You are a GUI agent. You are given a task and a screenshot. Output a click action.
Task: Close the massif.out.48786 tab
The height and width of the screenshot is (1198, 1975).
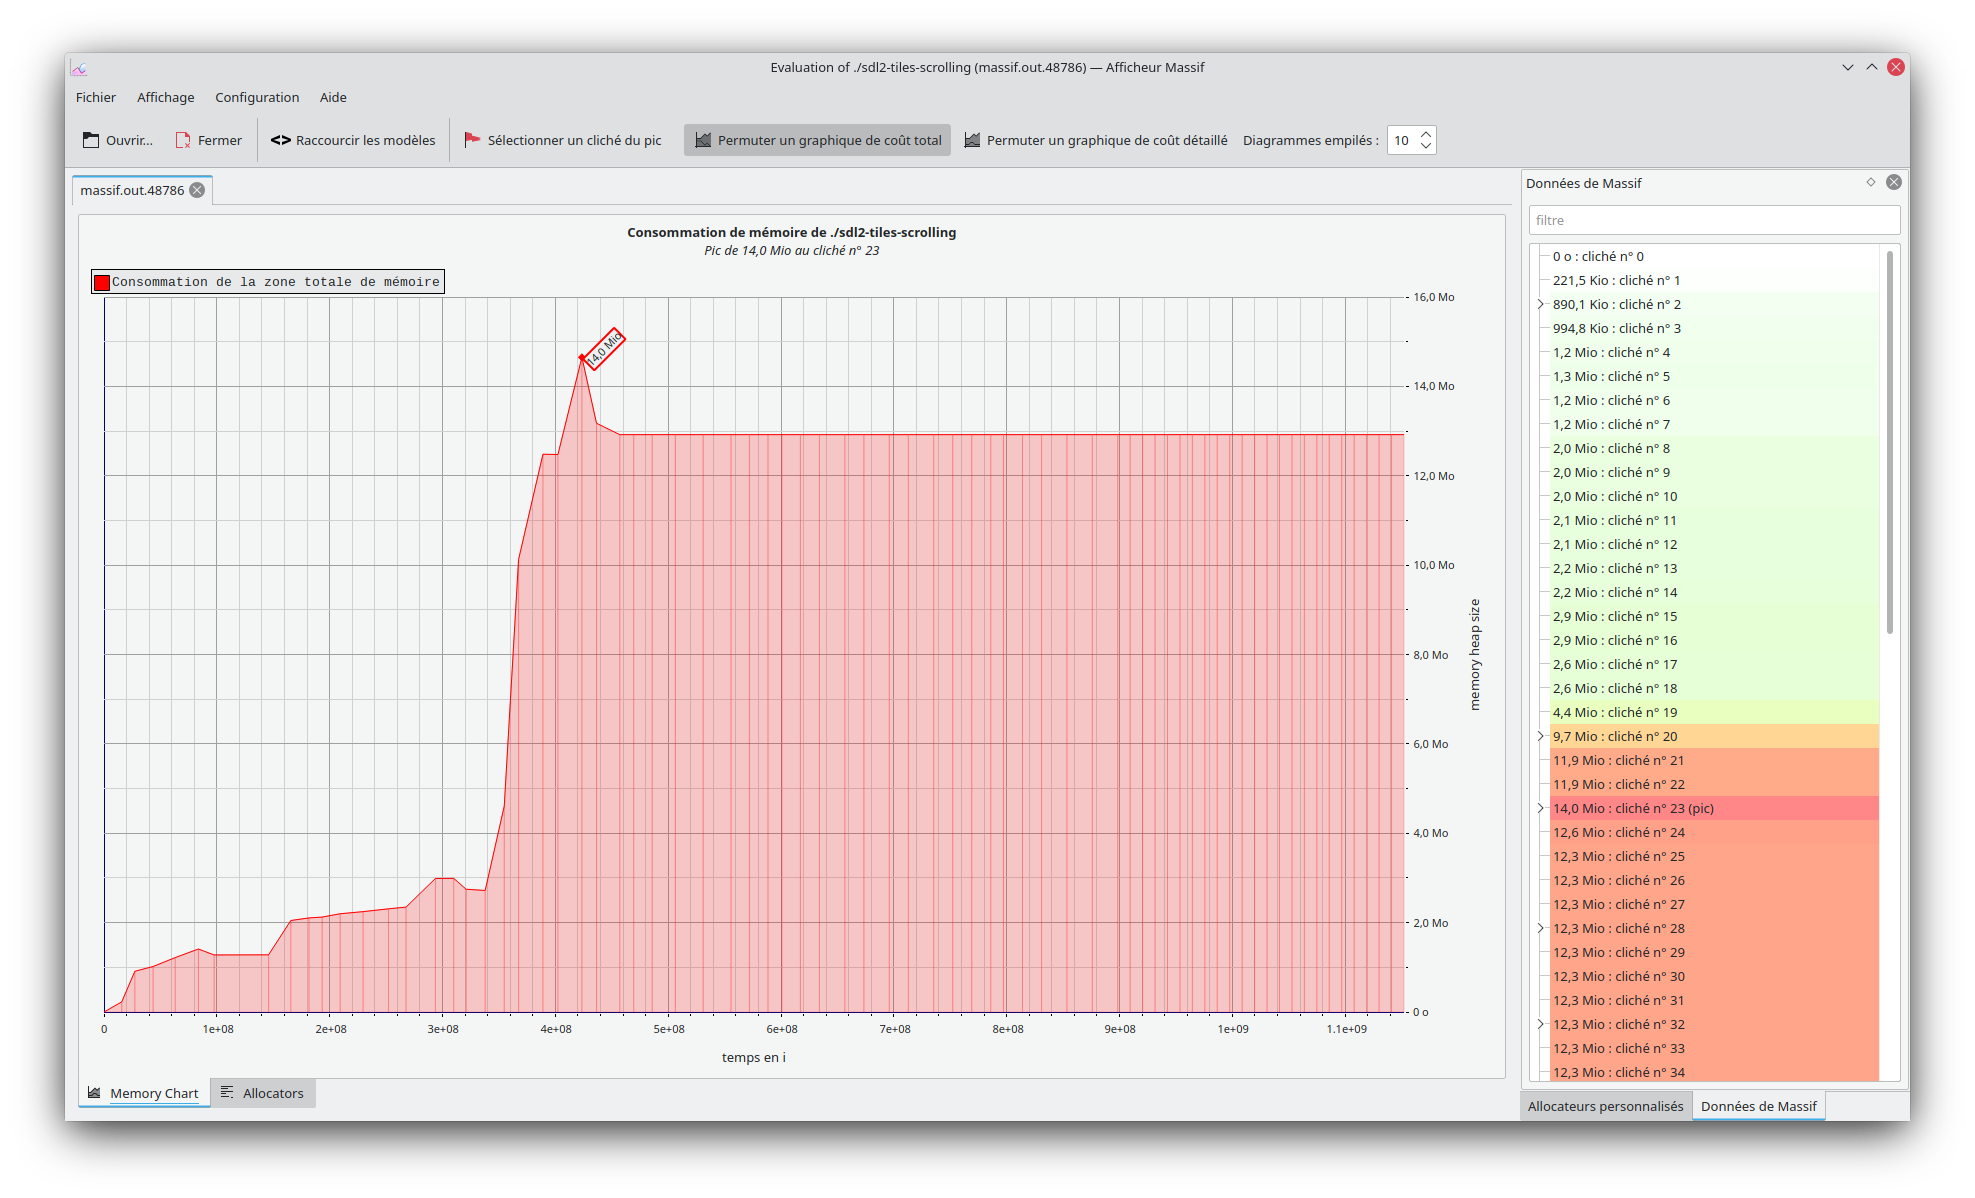[197, 190]
